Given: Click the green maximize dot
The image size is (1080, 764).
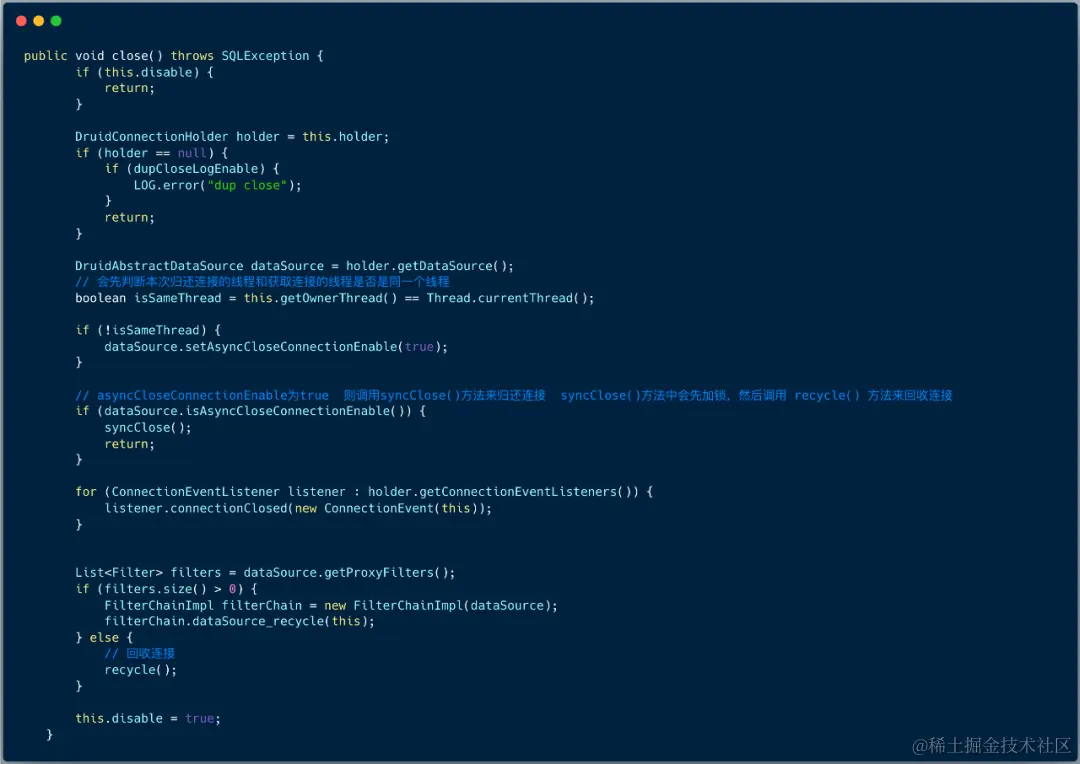Looking at the screenshot, I should [x=56, y=21].
